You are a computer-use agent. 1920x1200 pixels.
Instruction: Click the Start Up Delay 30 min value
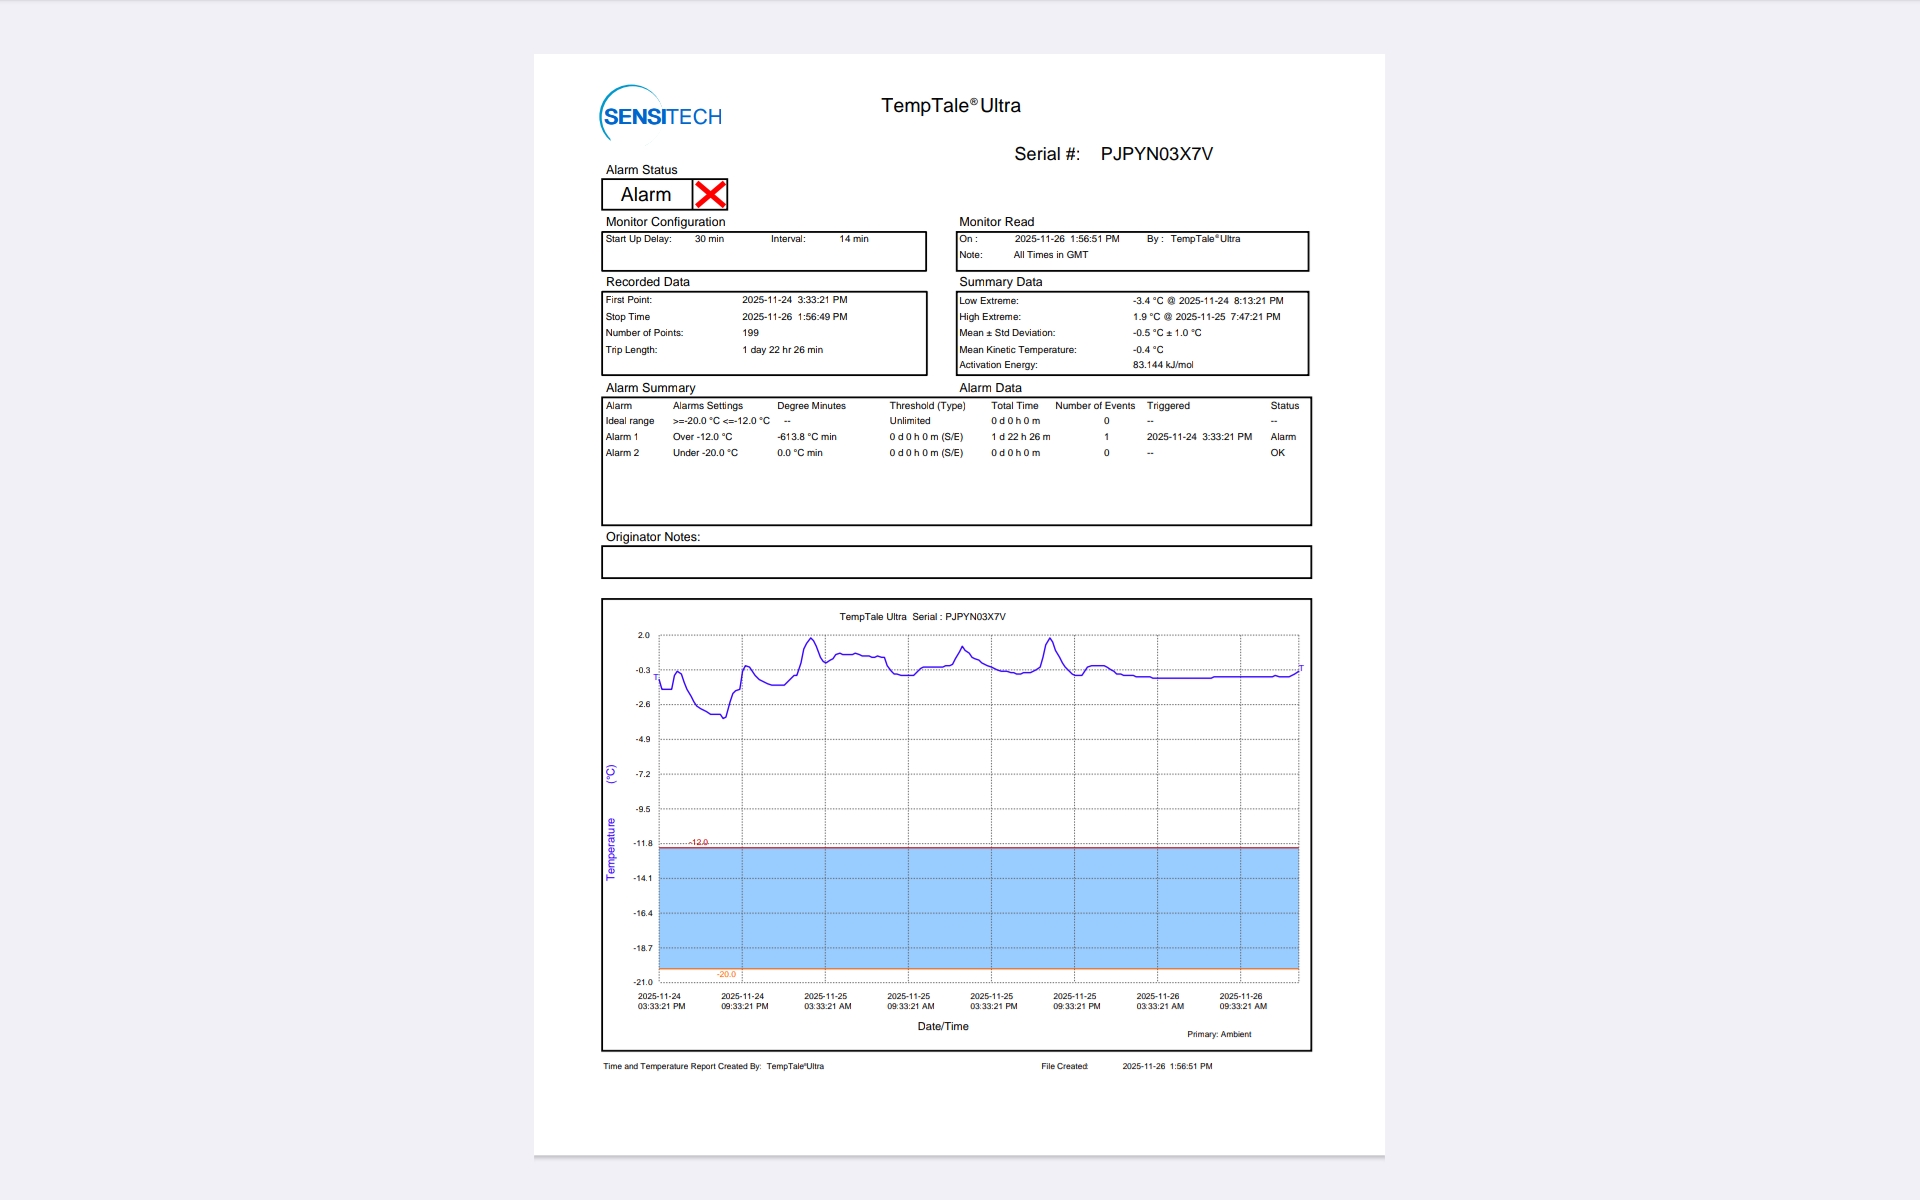click(x=709, y=239)
